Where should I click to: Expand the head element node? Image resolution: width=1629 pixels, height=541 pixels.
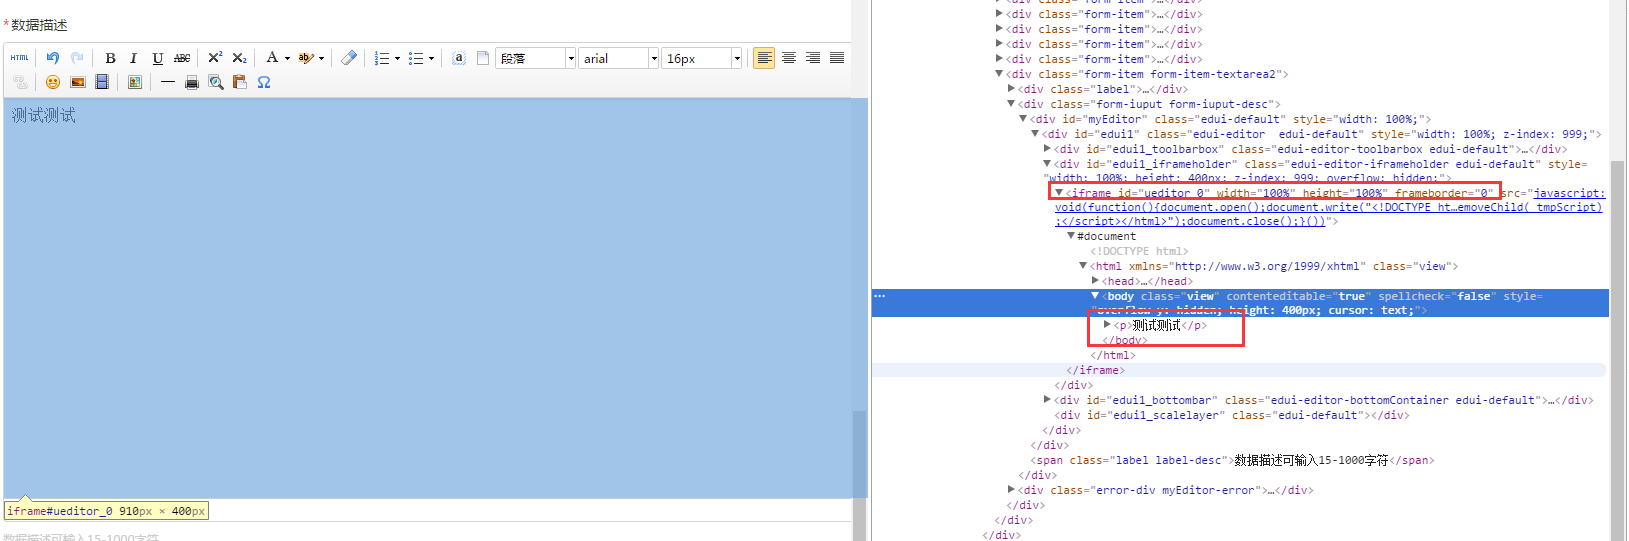point(1095,281)
